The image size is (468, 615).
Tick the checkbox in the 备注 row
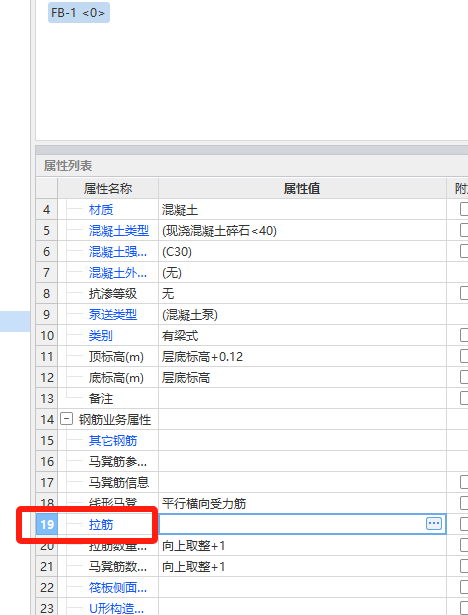[x=464, y=398]
